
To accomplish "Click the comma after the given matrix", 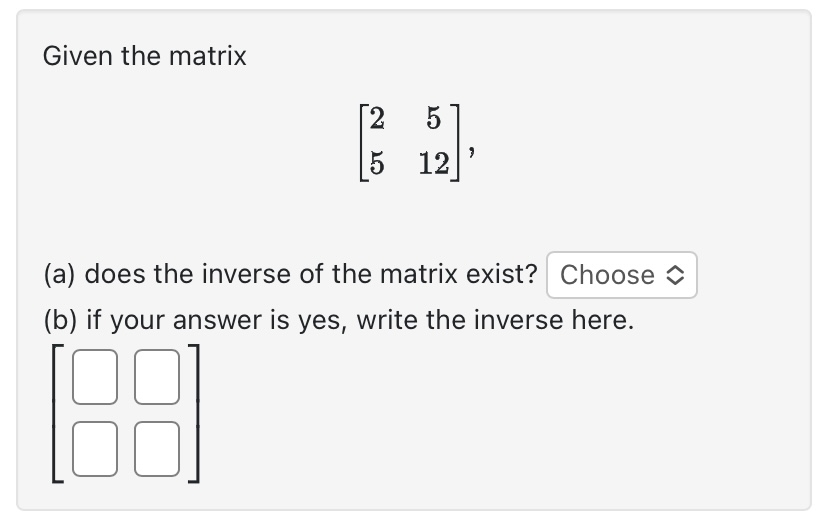I will [x=471, y=152].
